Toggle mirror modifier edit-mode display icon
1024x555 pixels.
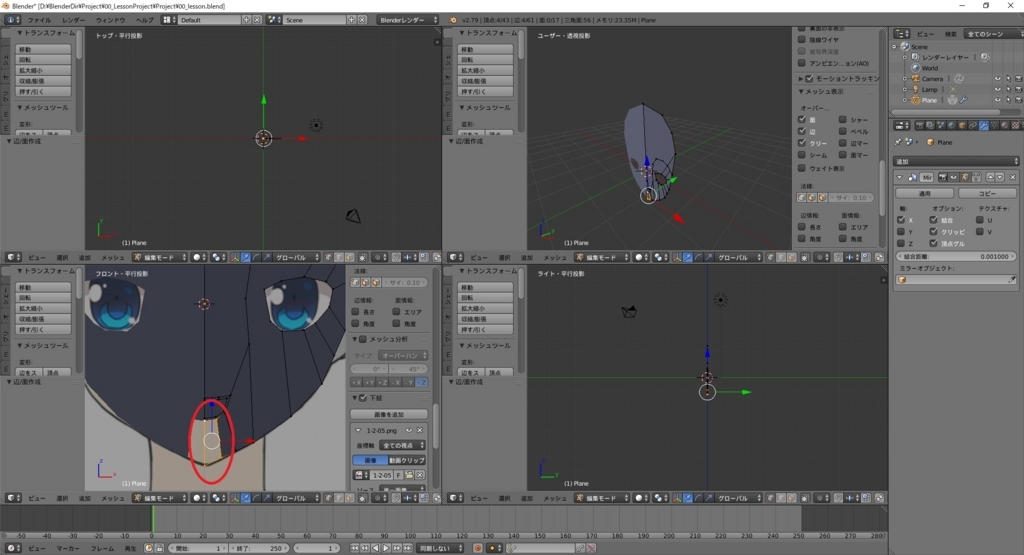coord(964,177)
